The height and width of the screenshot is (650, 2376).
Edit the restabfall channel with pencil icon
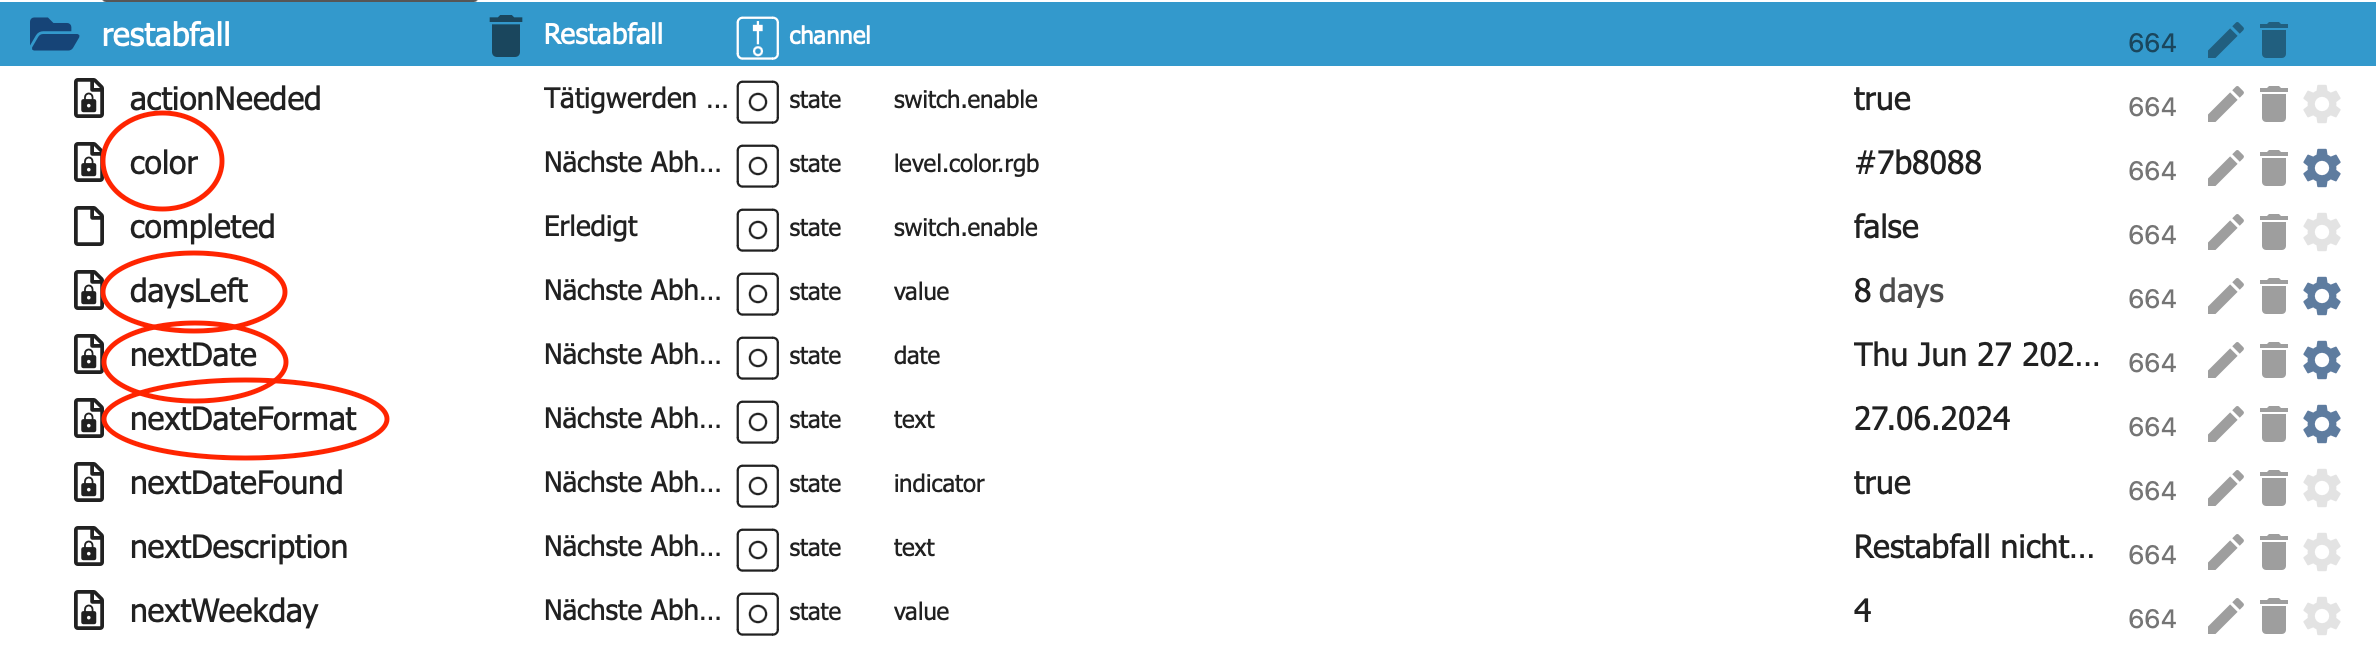coord(2225,40)
